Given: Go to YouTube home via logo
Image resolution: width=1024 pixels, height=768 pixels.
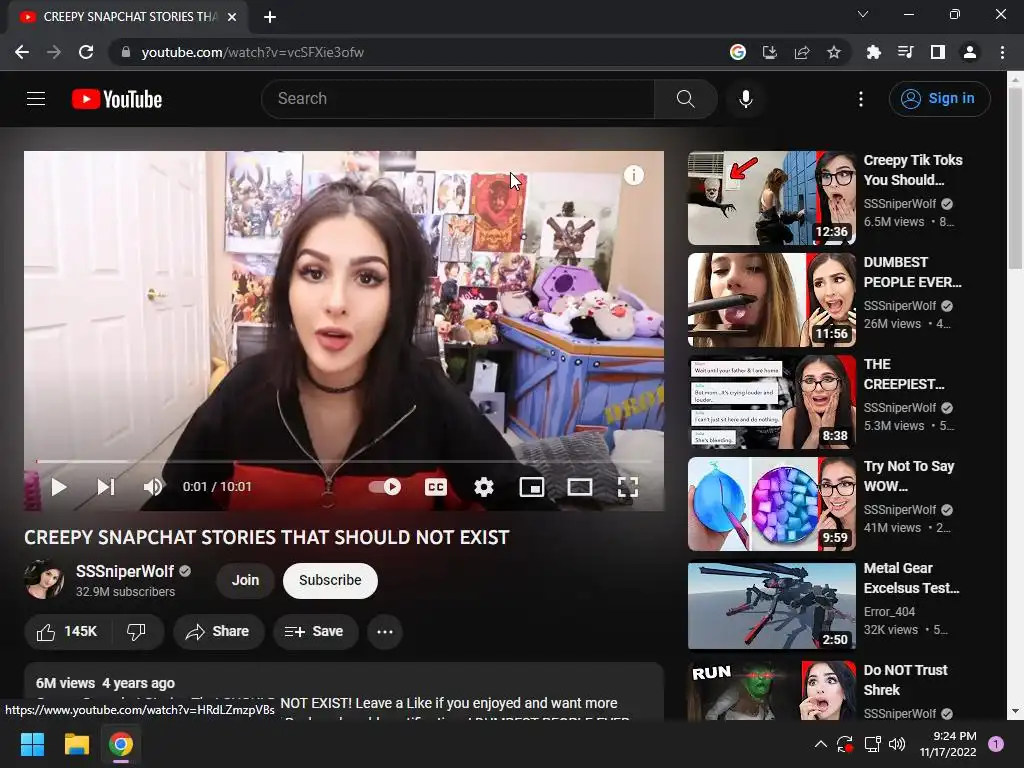Looking at the screenshot, I should 117,99.
